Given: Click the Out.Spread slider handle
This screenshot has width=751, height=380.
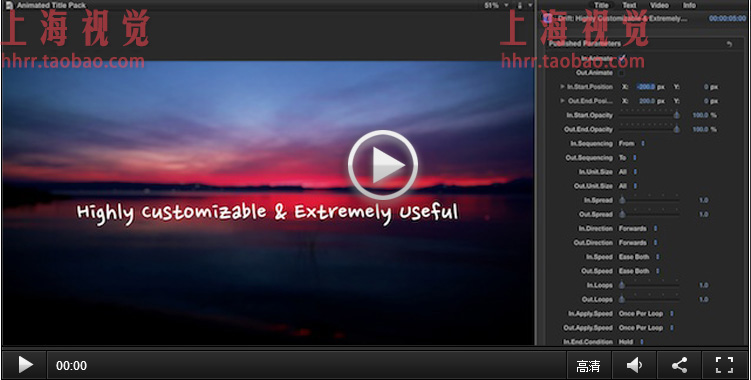Looking at the screenshot, I should [622, 214].
